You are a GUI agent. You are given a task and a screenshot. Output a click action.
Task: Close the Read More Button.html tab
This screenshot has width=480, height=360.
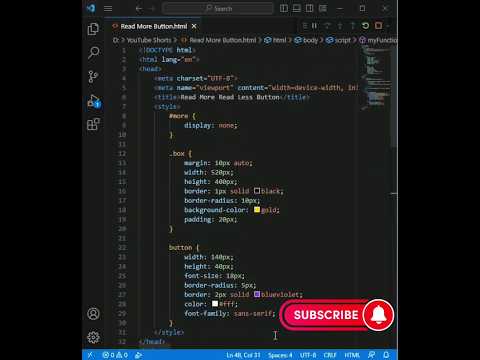194,26
